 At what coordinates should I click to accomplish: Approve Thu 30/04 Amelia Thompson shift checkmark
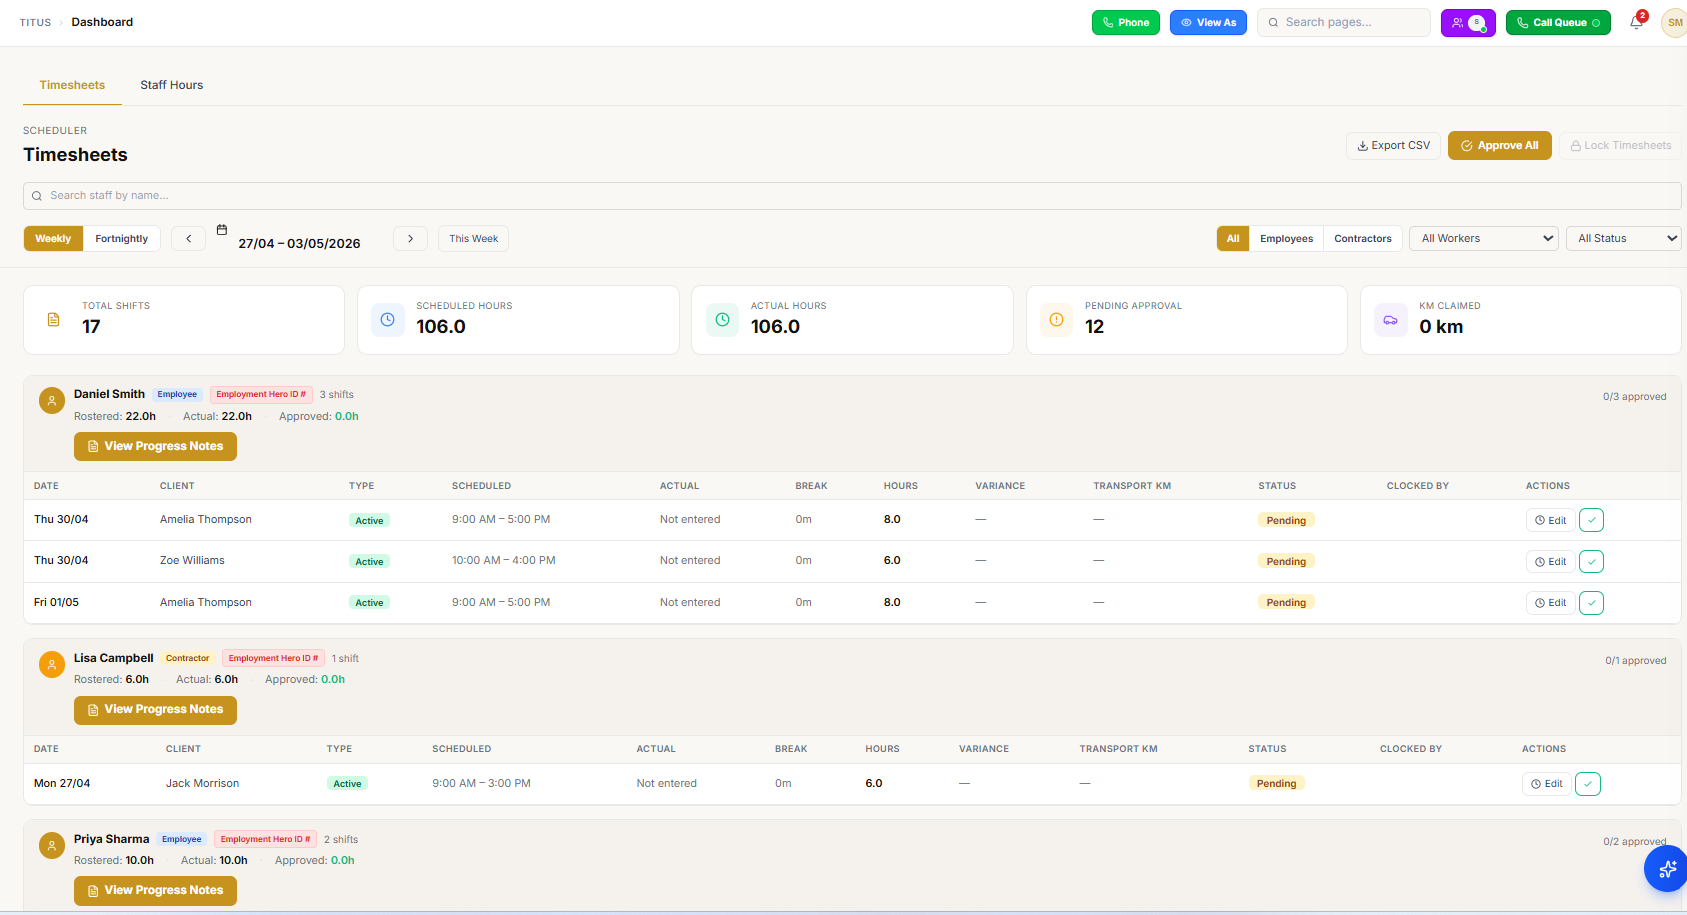pyautogui.click(x=1591, y=520)
